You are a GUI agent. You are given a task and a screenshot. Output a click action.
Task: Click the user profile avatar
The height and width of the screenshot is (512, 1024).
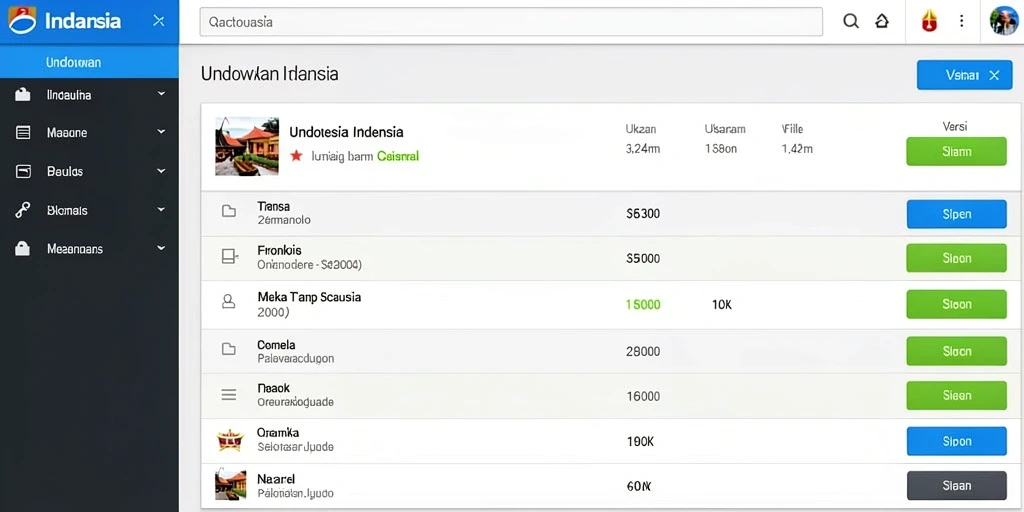[x=1004, y=21]
